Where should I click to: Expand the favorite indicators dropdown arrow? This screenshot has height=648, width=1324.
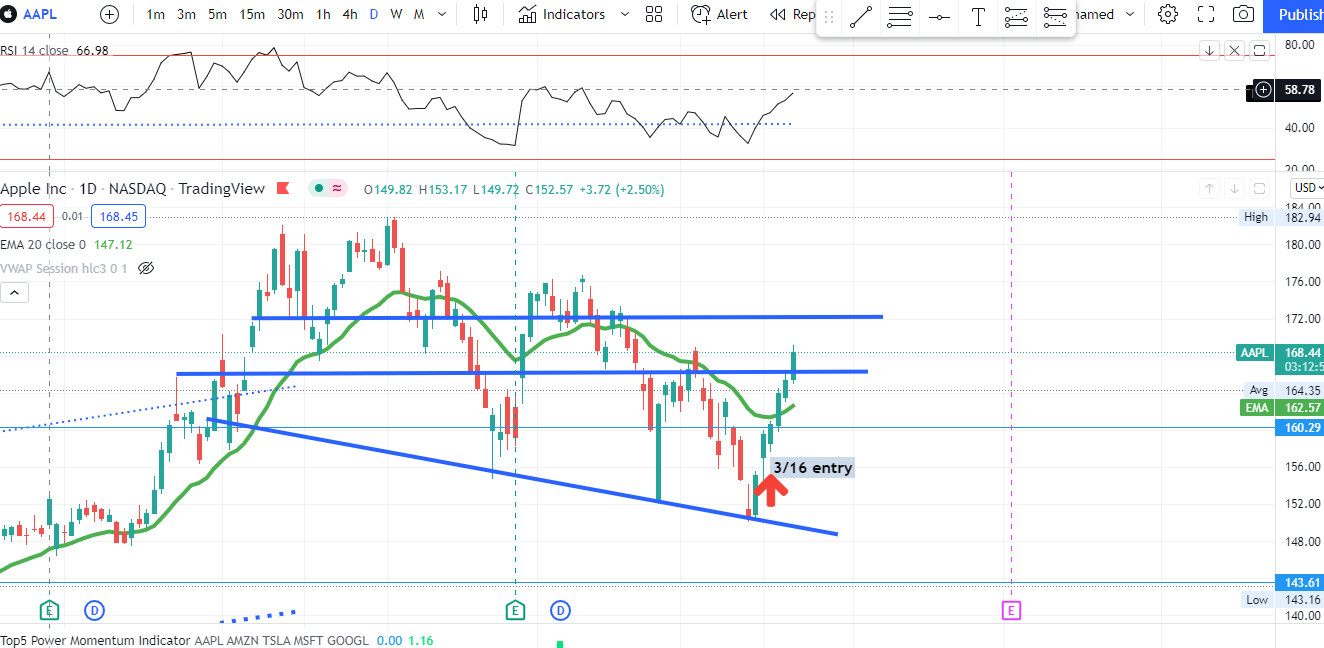pyautogui.click(x=625, y=15)
